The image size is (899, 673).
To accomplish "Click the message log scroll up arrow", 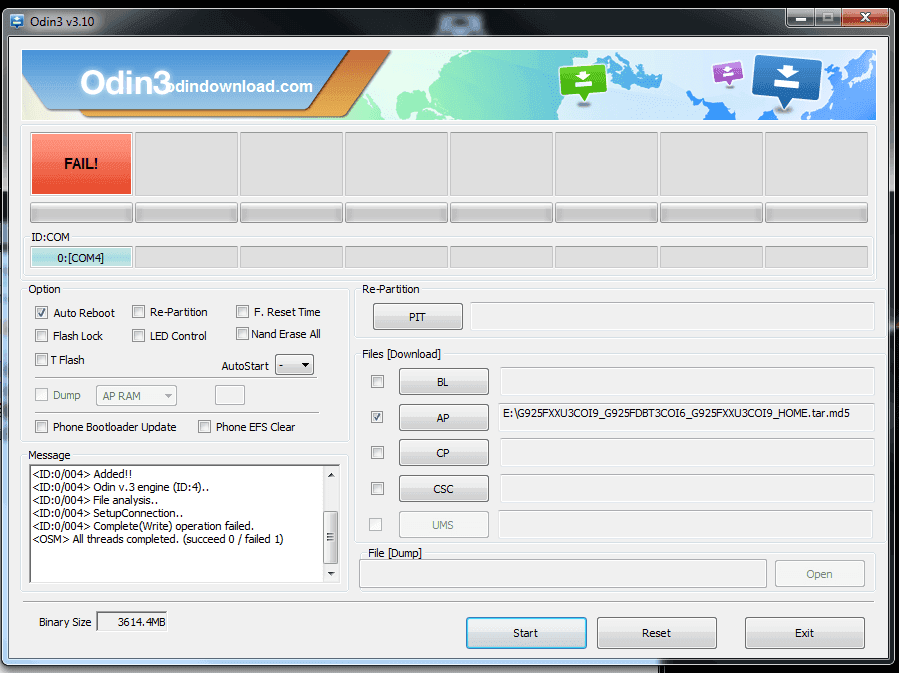I will [x=331, y=475].
